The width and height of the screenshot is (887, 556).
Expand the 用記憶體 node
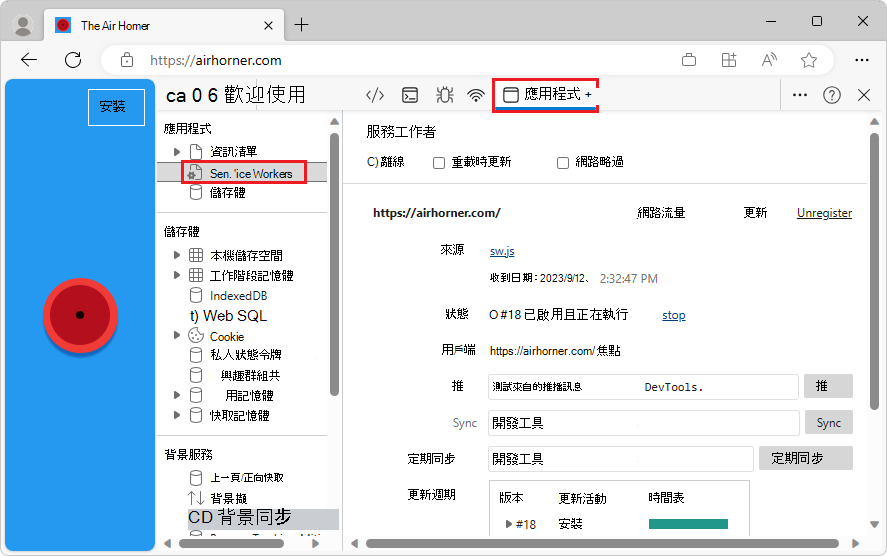(x=176, y=395)
